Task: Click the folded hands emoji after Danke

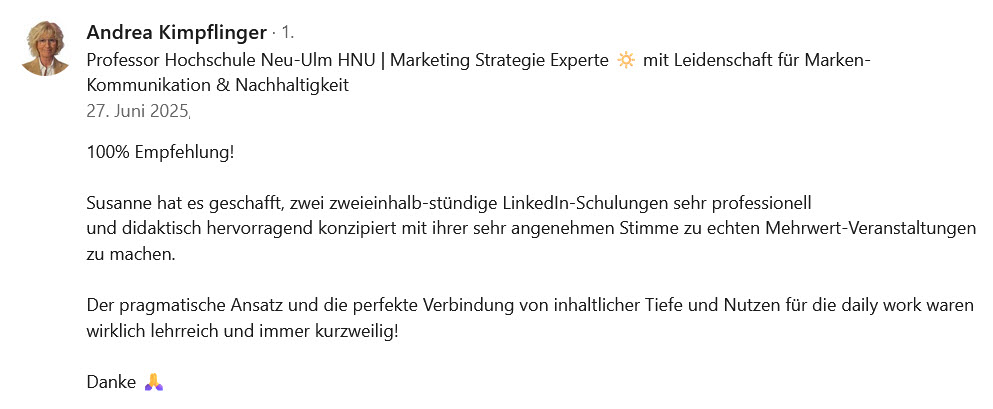Action: click(x=154, y=382)
